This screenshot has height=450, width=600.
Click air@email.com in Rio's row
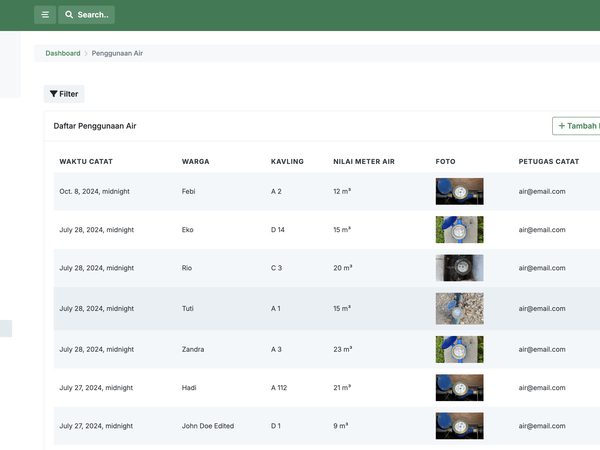tap(542, 268)
